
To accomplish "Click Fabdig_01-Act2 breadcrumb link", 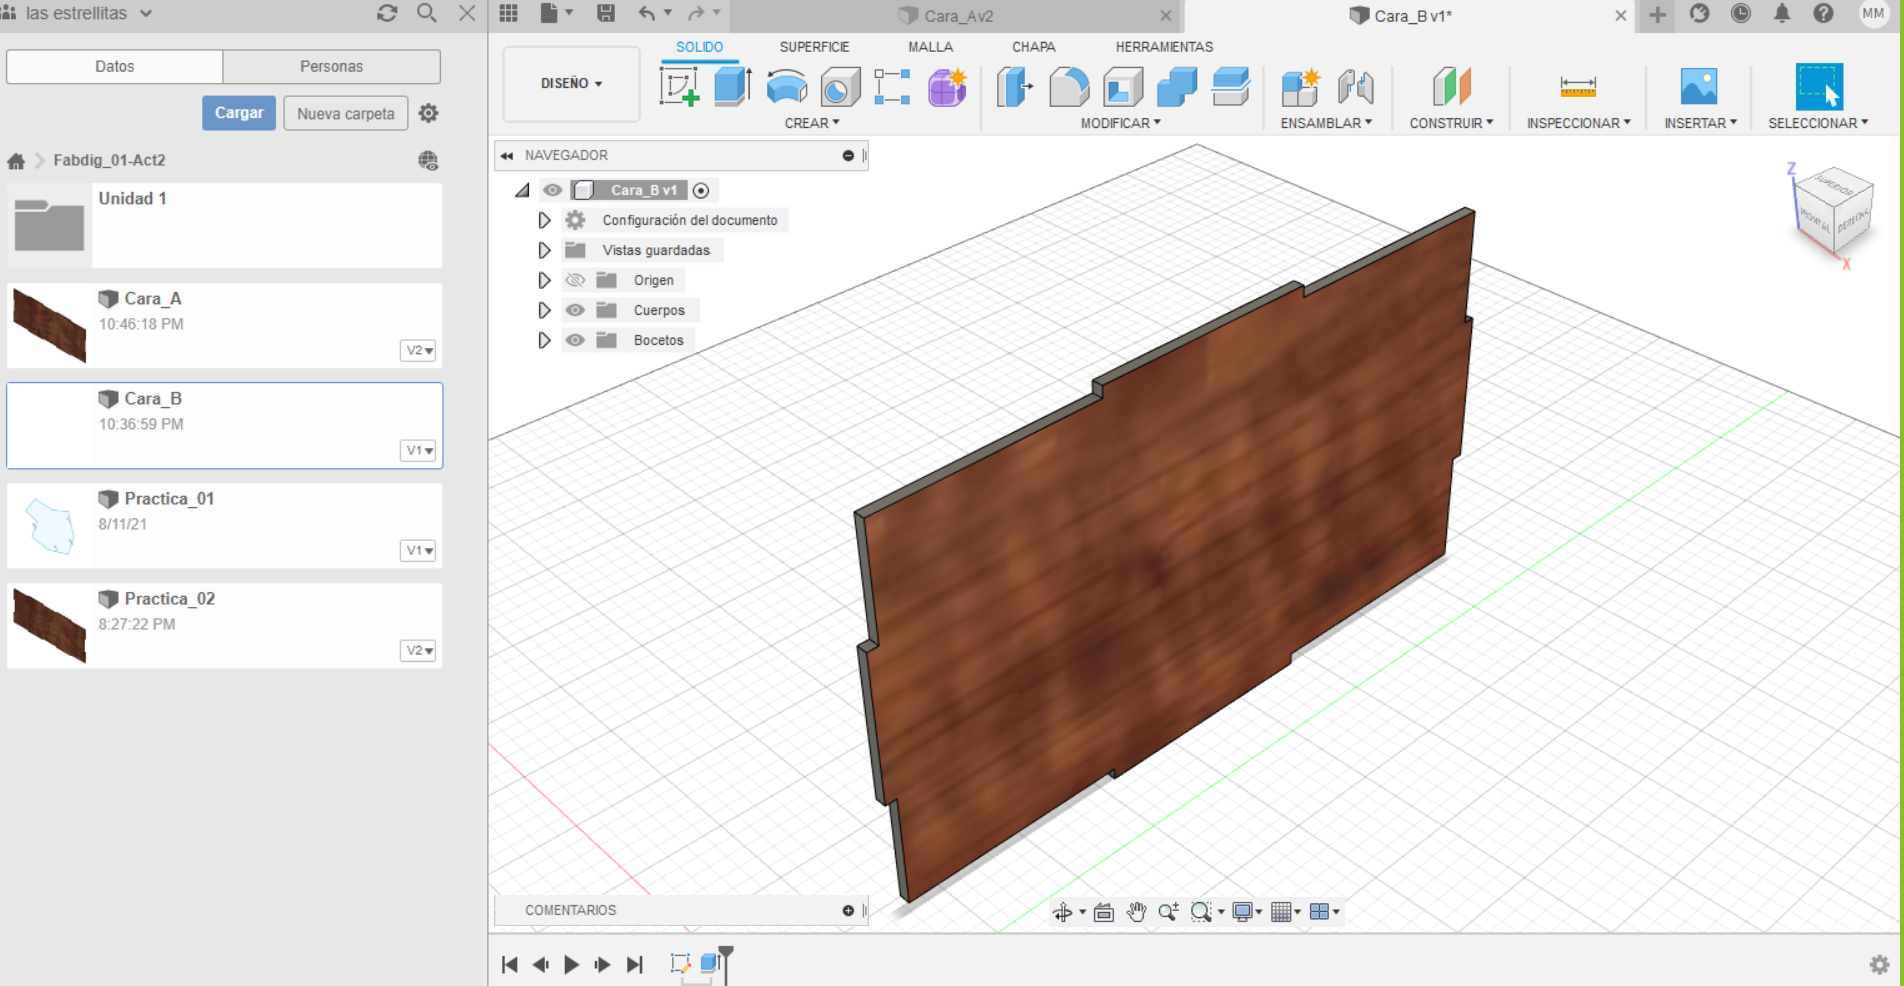I will pos(109,160).
